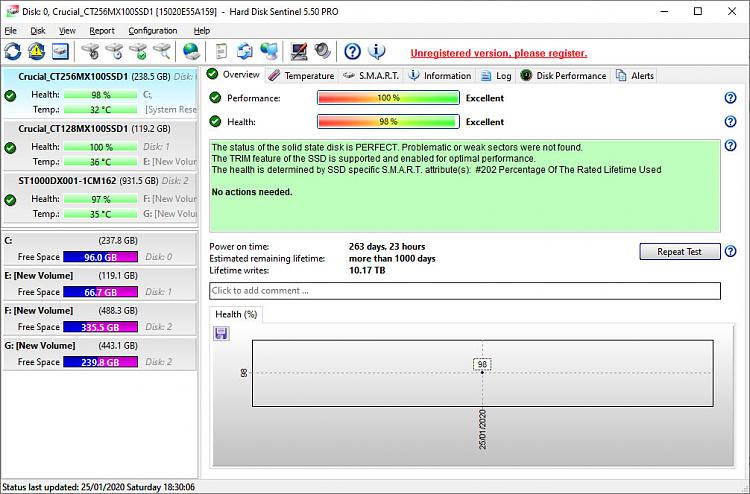This screenshot has width=750, height=494.
Task: Click the monitor display toolbar icon
Action: (298, 51)
